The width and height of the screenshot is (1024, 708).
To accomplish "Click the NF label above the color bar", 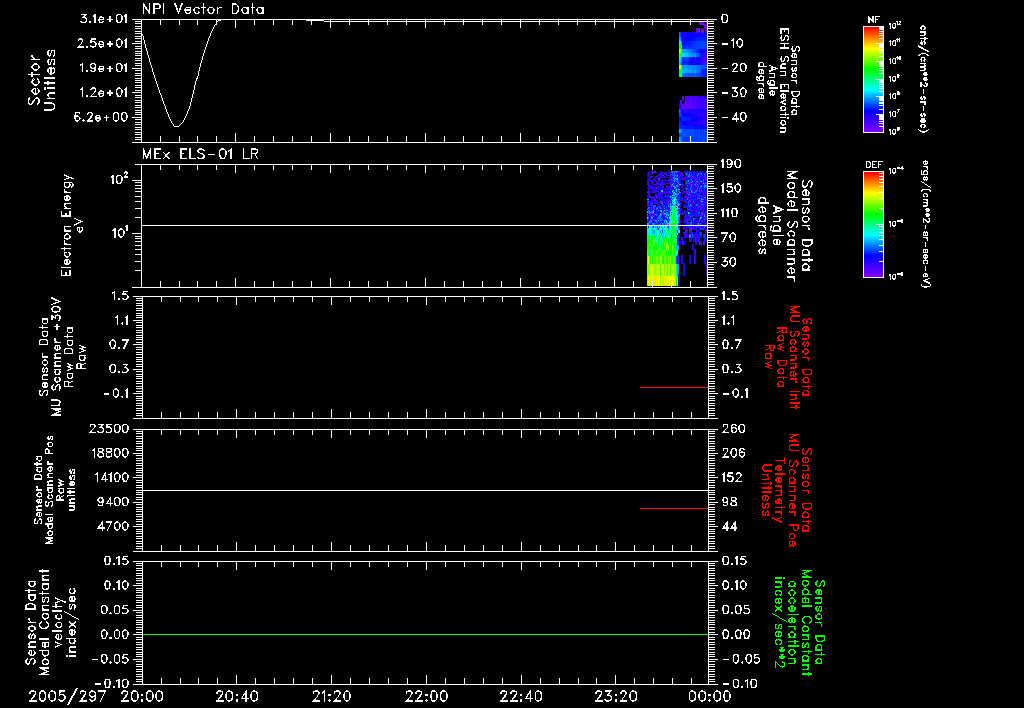I will (873, 20).
